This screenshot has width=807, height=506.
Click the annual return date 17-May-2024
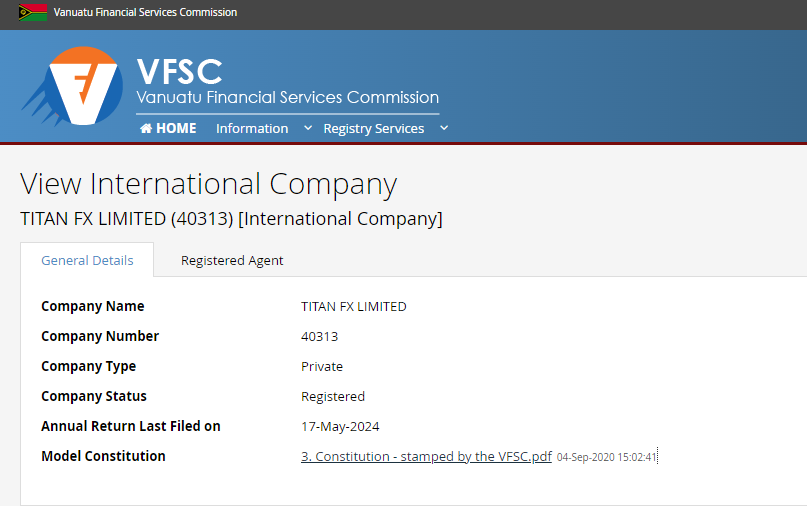340,427
